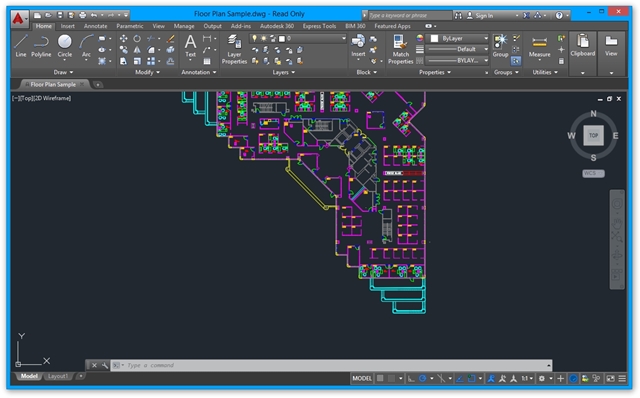640x398 pixels.
Task: Open the layer selection dropdown
Action: [x=298, y=38]
